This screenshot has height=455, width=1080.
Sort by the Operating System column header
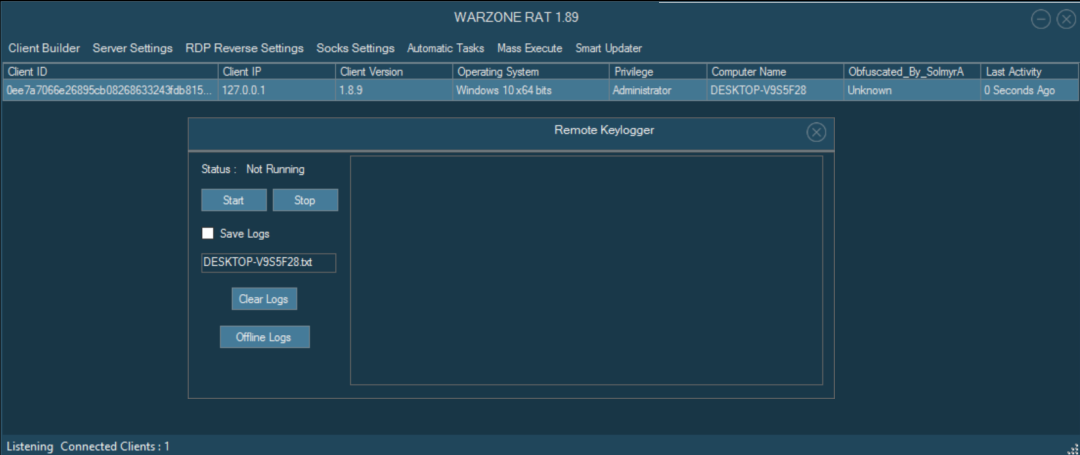click(x=531, y=72)
